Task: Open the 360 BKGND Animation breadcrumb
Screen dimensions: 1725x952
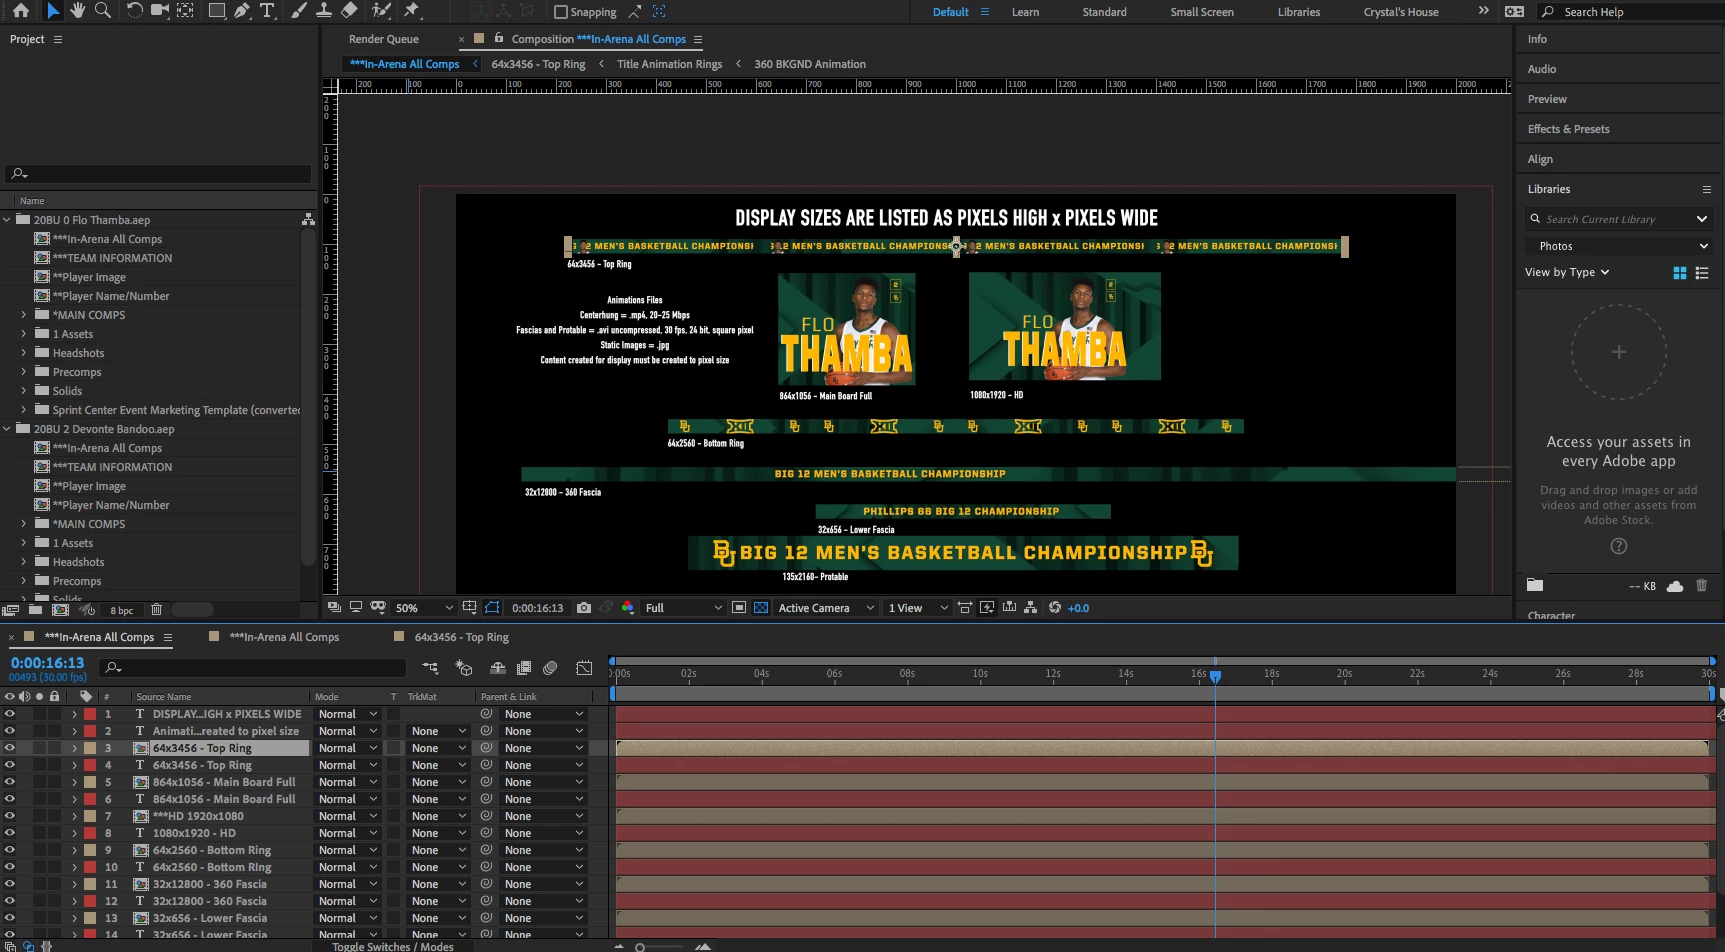Action: pos(810,64)
